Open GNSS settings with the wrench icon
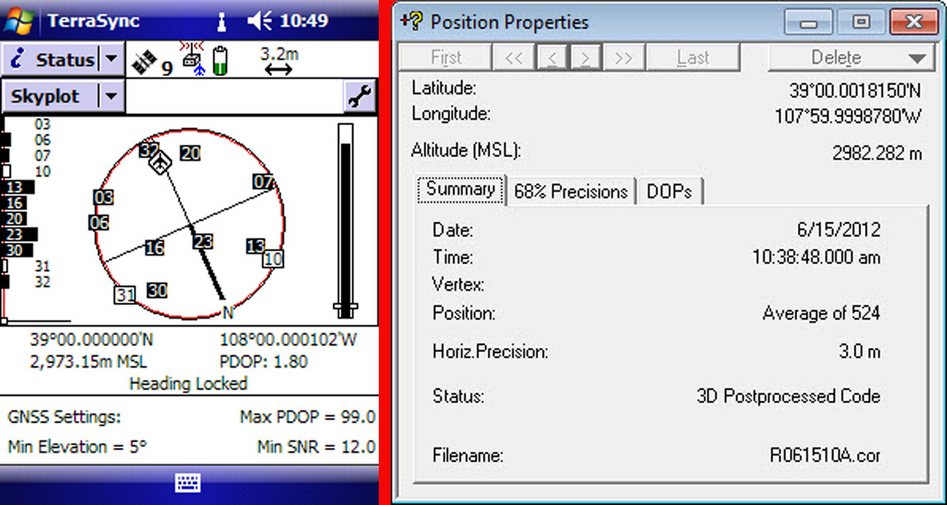 [x=360, y=96]
